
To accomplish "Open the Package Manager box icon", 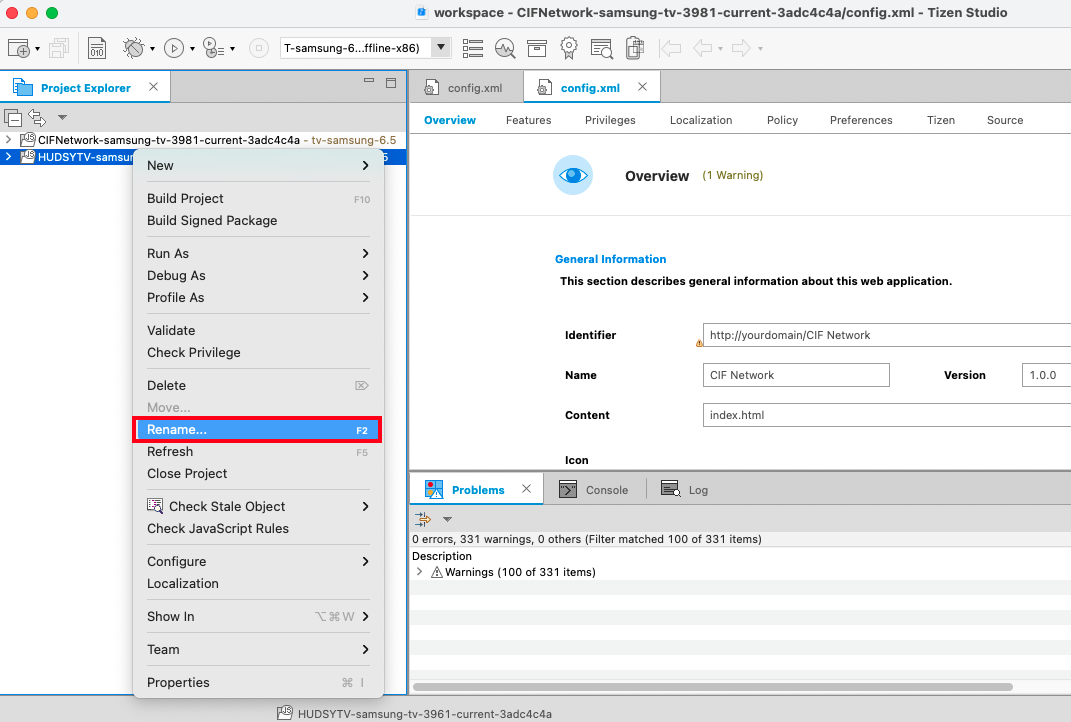I will pos(537,48).
